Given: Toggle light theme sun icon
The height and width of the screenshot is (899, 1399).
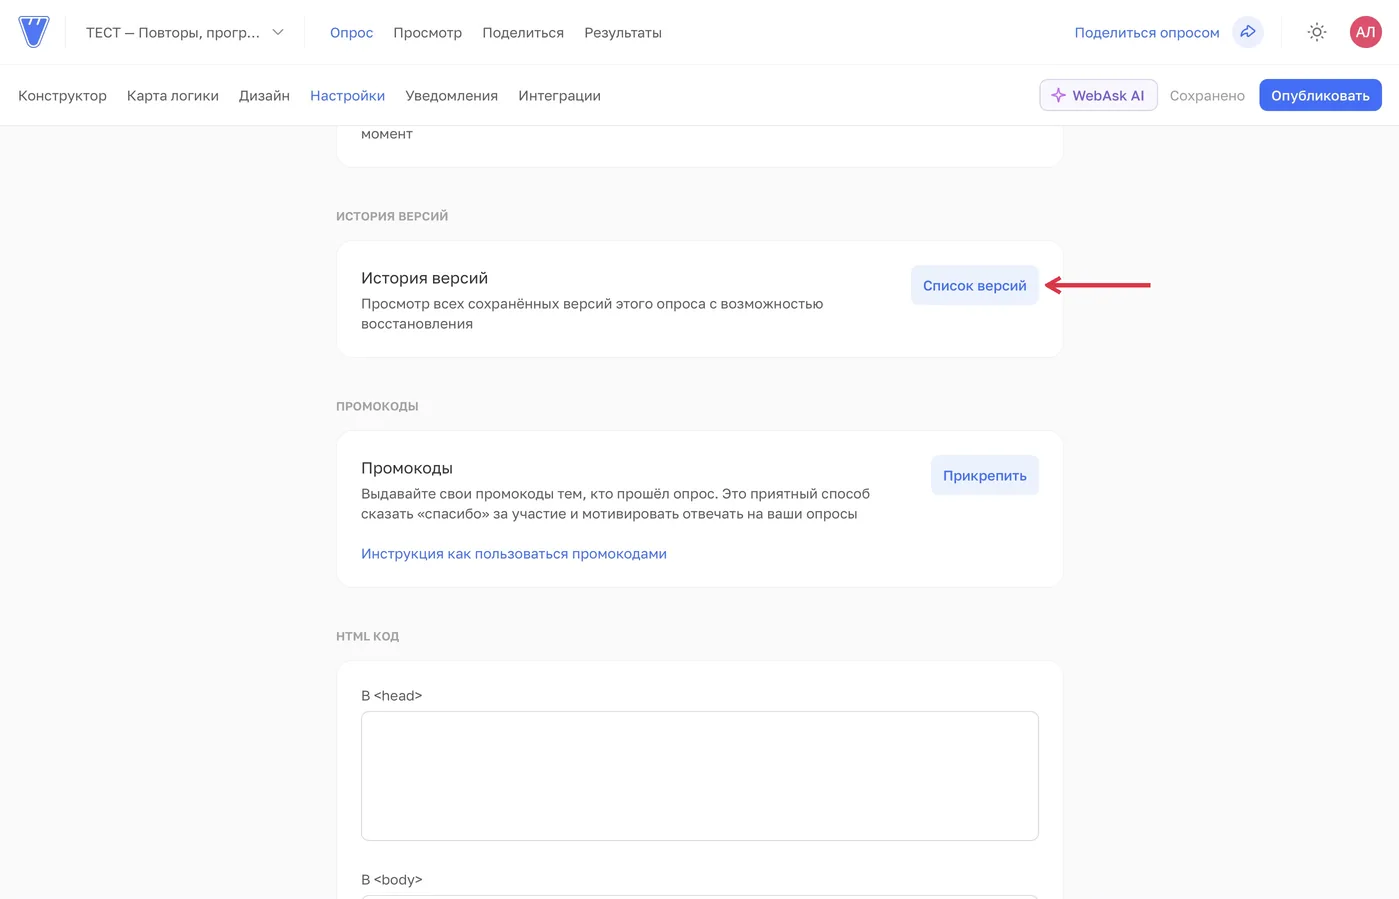Looking at the screenshot, I should click(x=1317, y=32).
